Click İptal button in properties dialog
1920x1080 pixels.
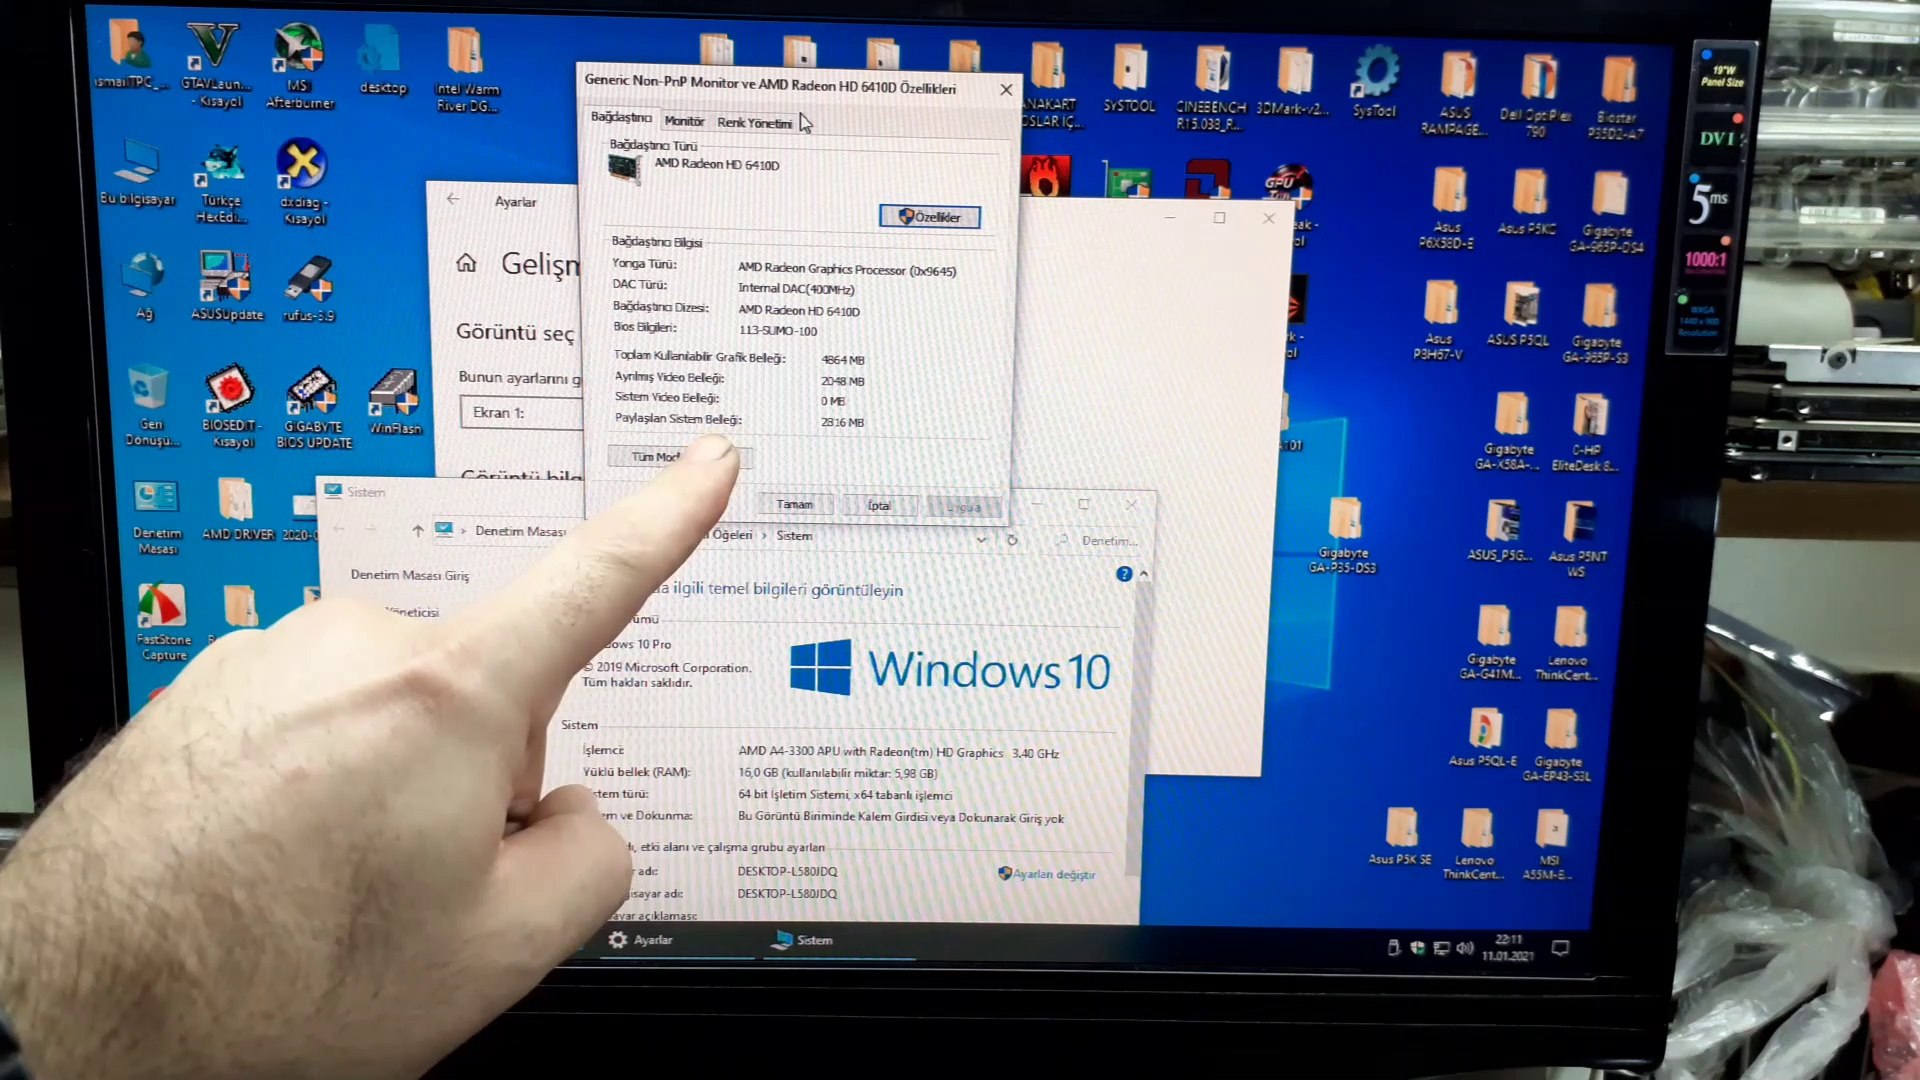[879, 506]
